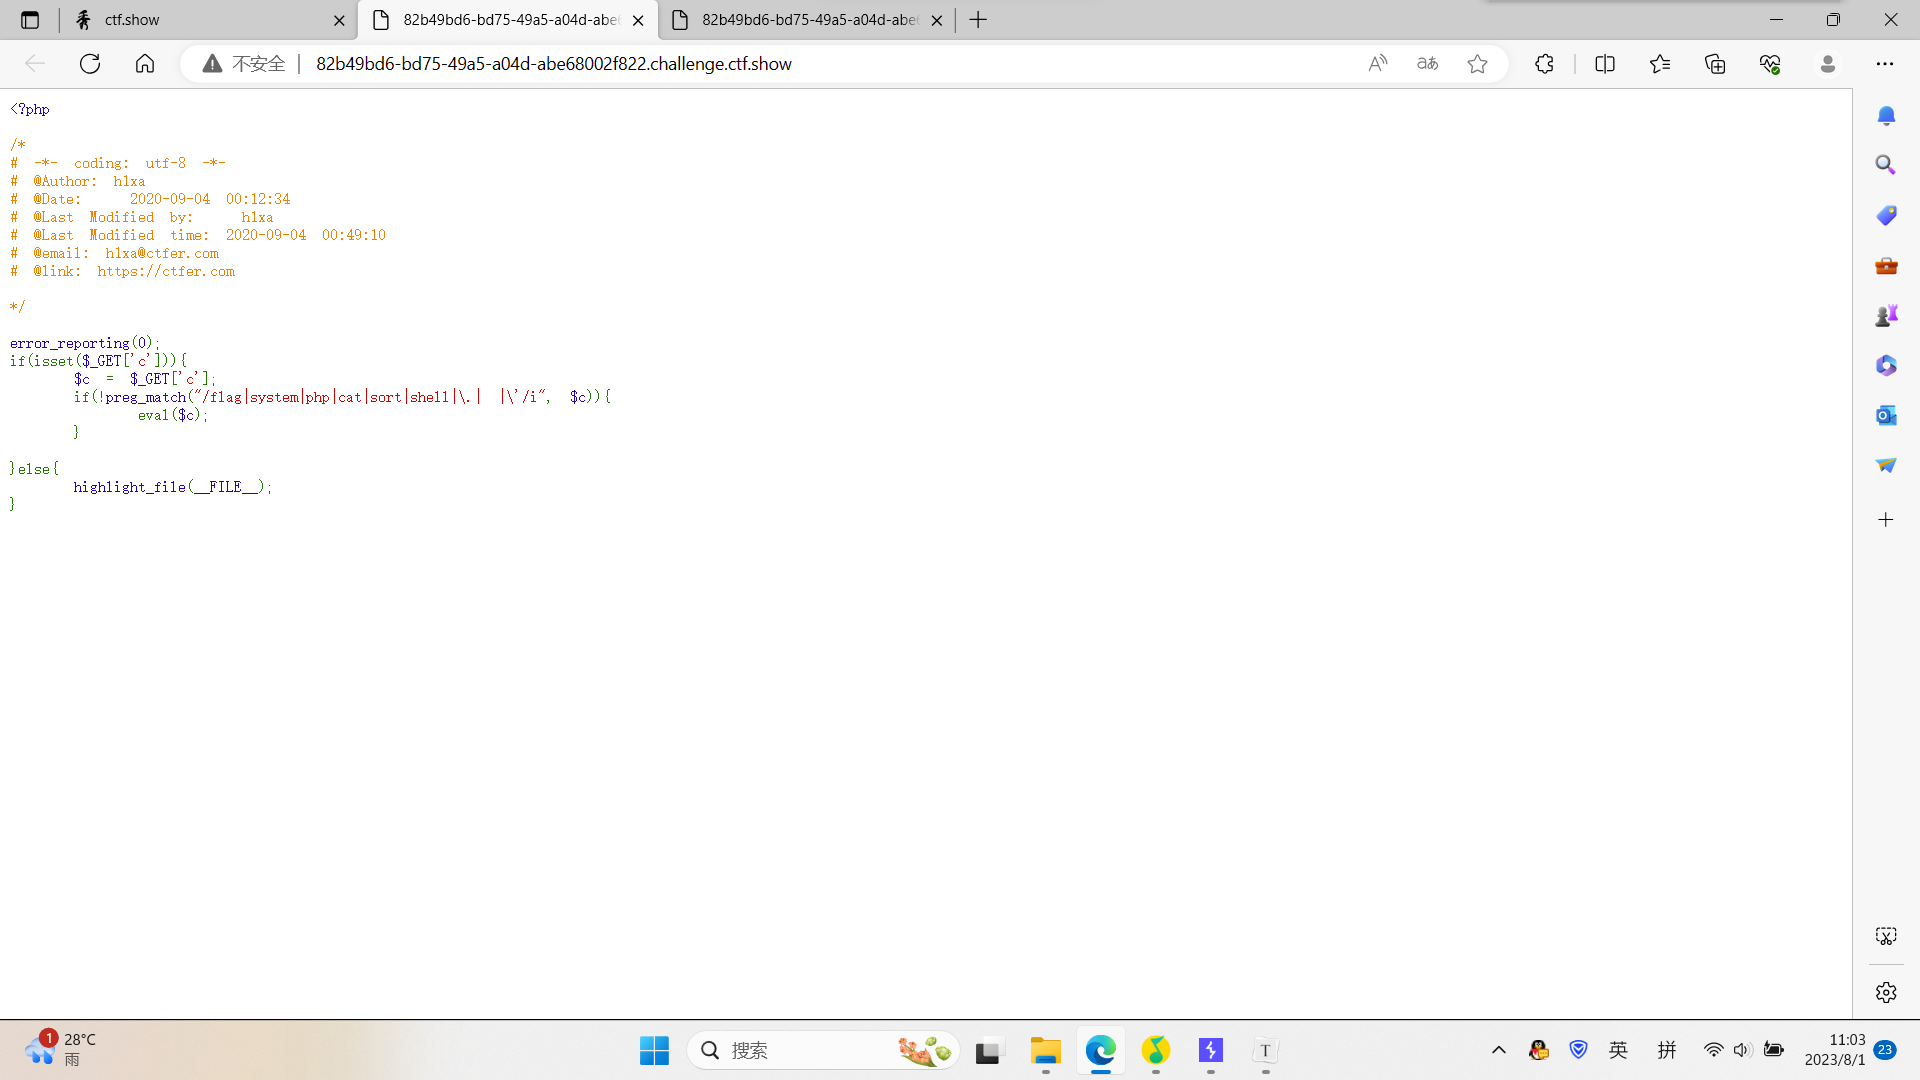
Task: Open the Windows Start menu
Action: point(654,1051)
